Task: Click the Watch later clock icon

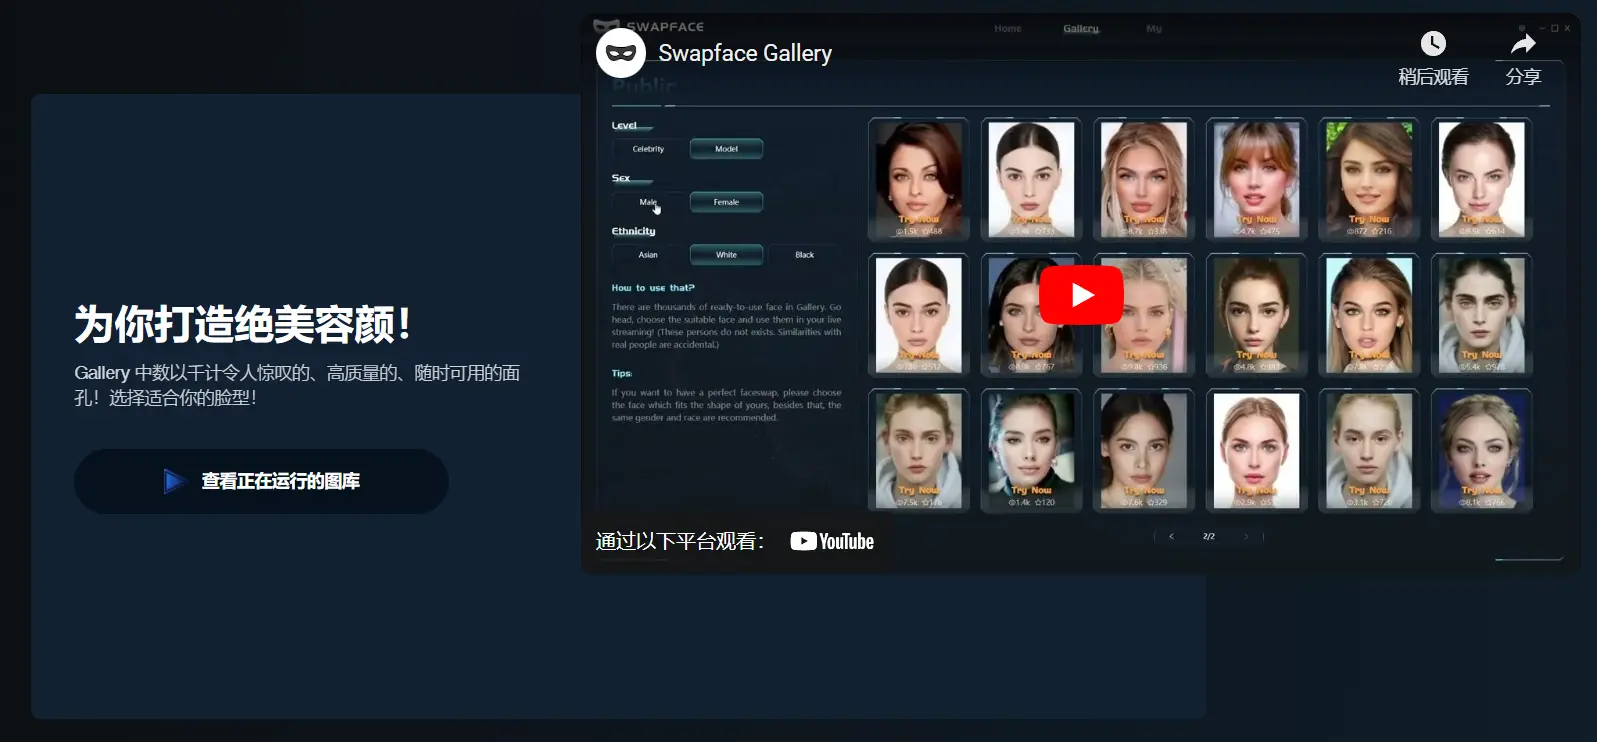Action: click(1433, 43)
